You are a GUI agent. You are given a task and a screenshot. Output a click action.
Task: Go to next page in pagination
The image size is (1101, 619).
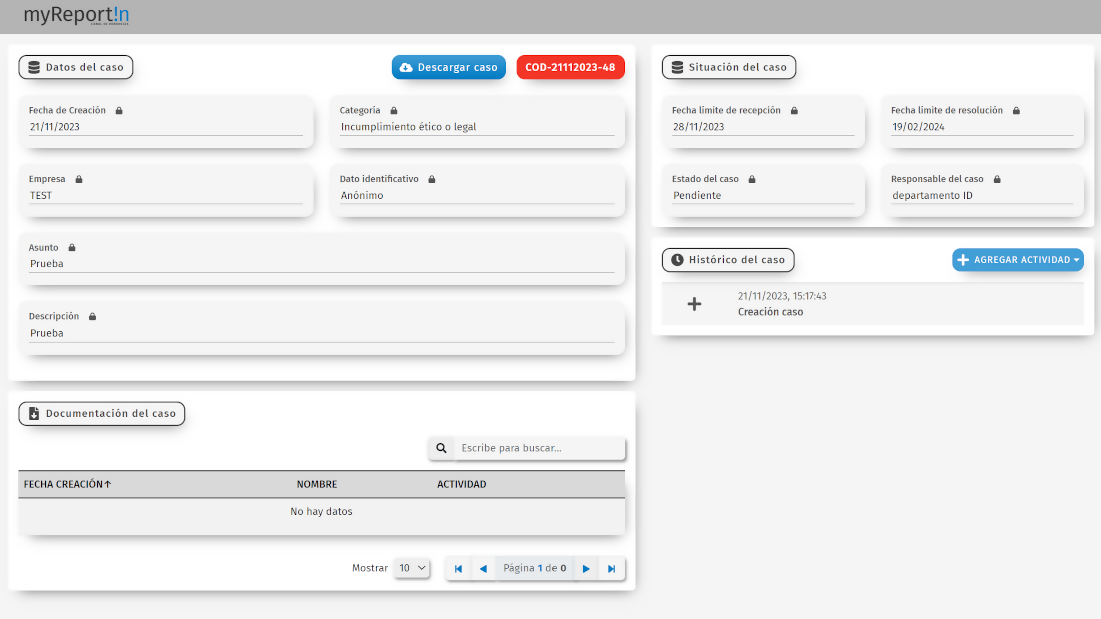(x=586, y=568)
